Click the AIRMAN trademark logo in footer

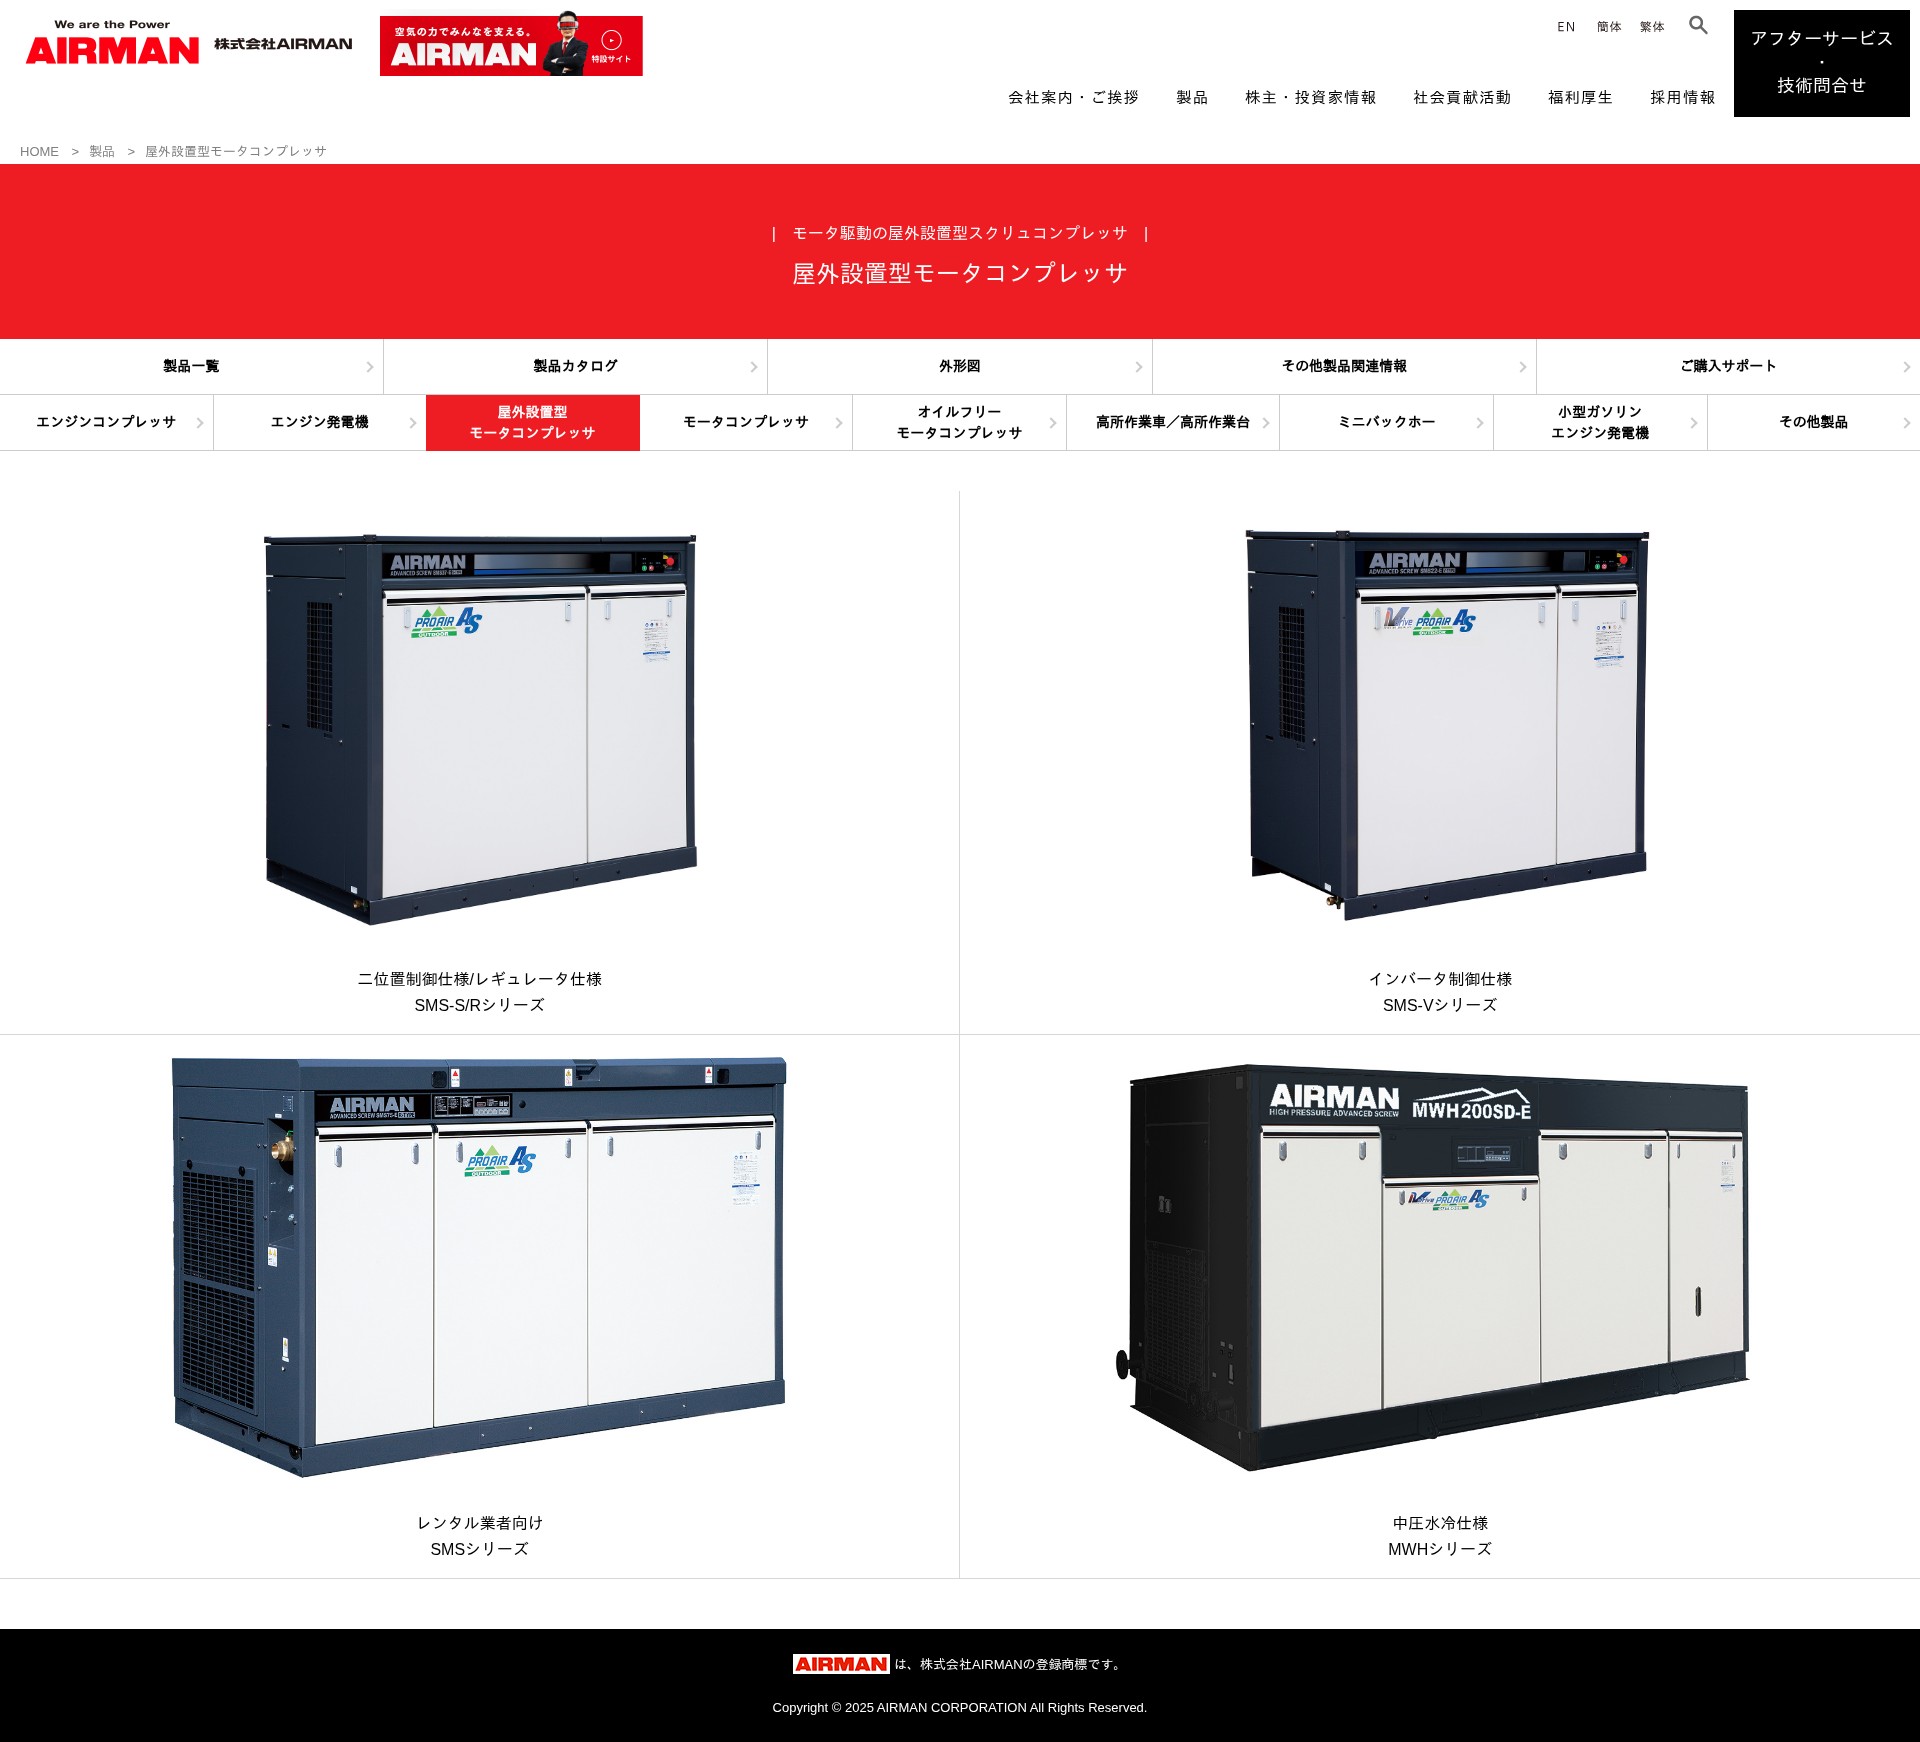(x=841, y=1664)
